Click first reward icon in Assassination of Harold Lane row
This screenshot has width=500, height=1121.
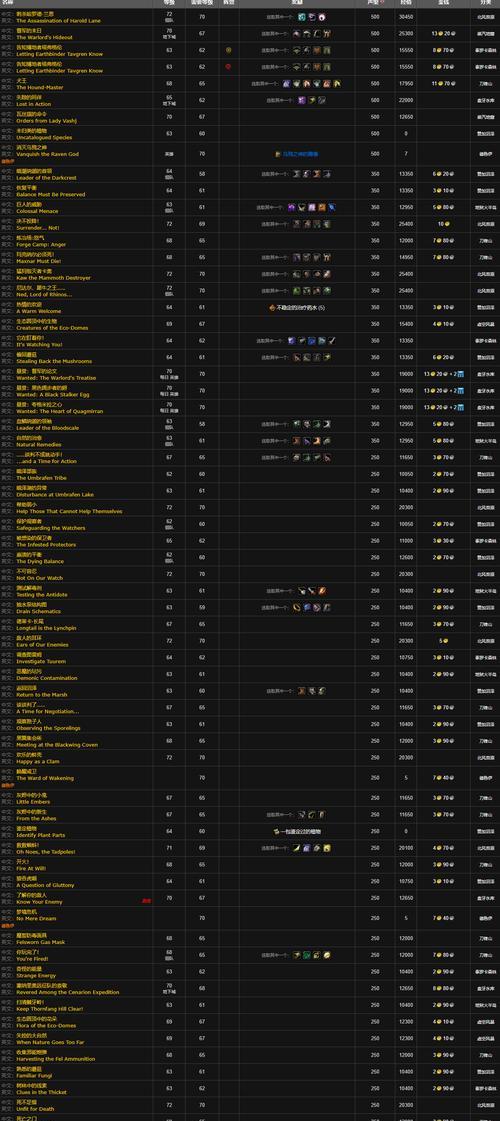(302, 16)
